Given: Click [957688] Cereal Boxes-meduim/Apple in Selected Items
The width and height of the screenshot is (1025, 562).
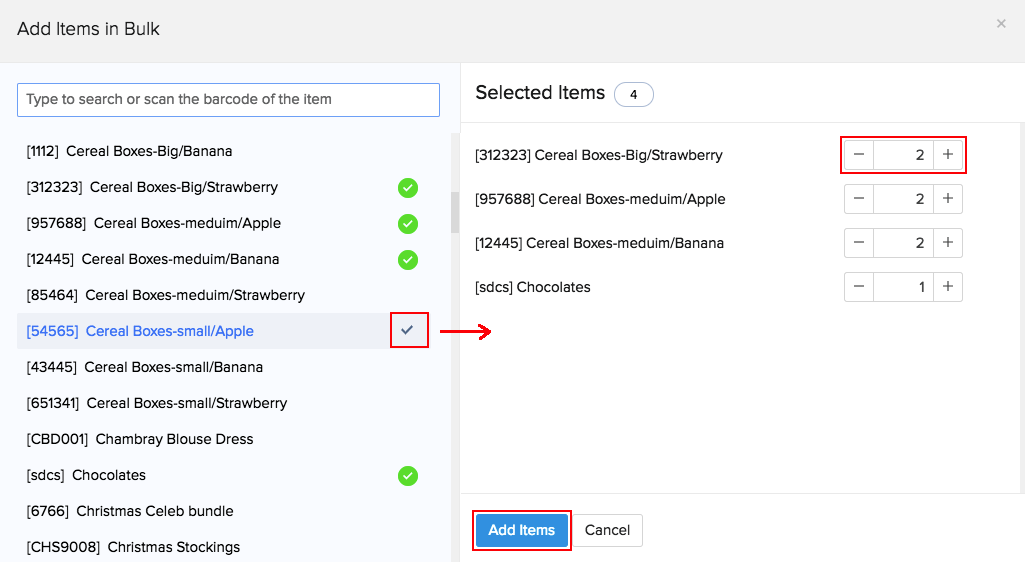Looking at the screenshot, I should (600, 199).
